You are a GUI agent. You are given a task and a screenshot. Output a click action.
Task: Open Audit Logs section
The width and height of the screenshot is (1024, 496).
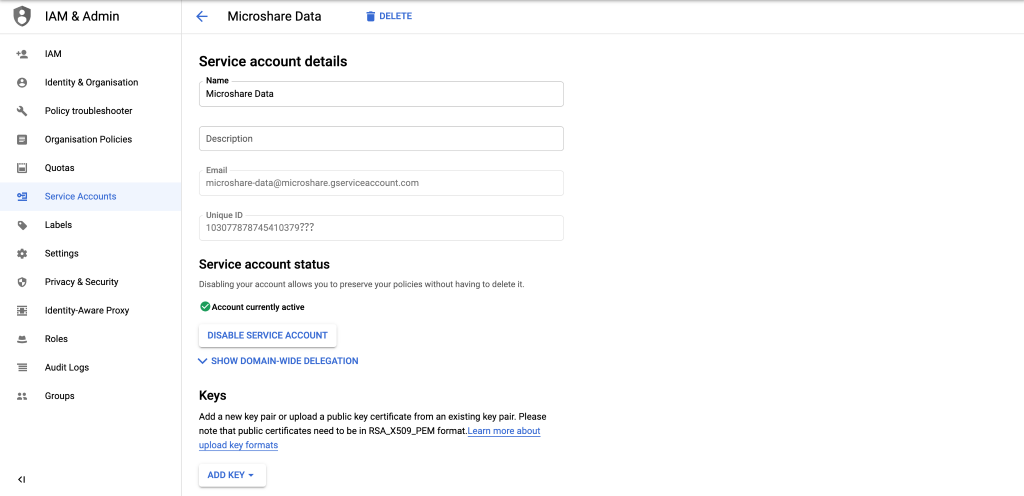click(67, 368)
